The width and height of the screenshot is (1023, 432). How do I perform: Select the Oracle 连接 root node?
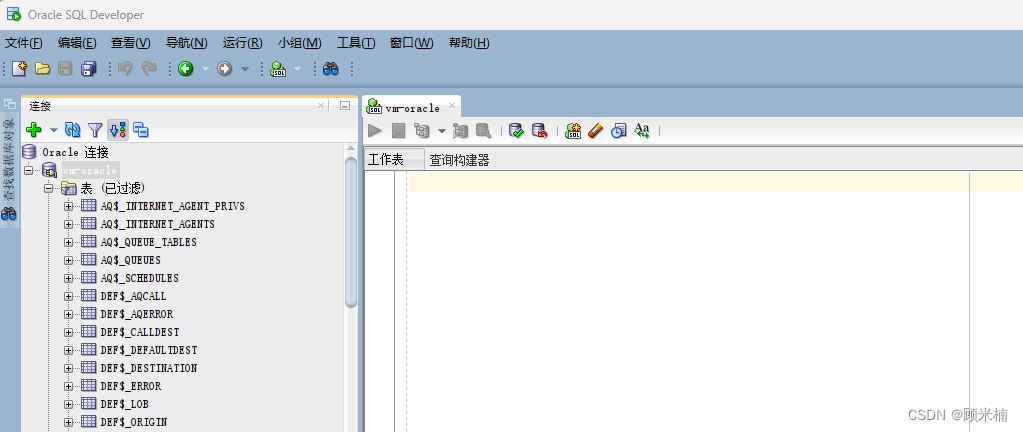(75, 153)
